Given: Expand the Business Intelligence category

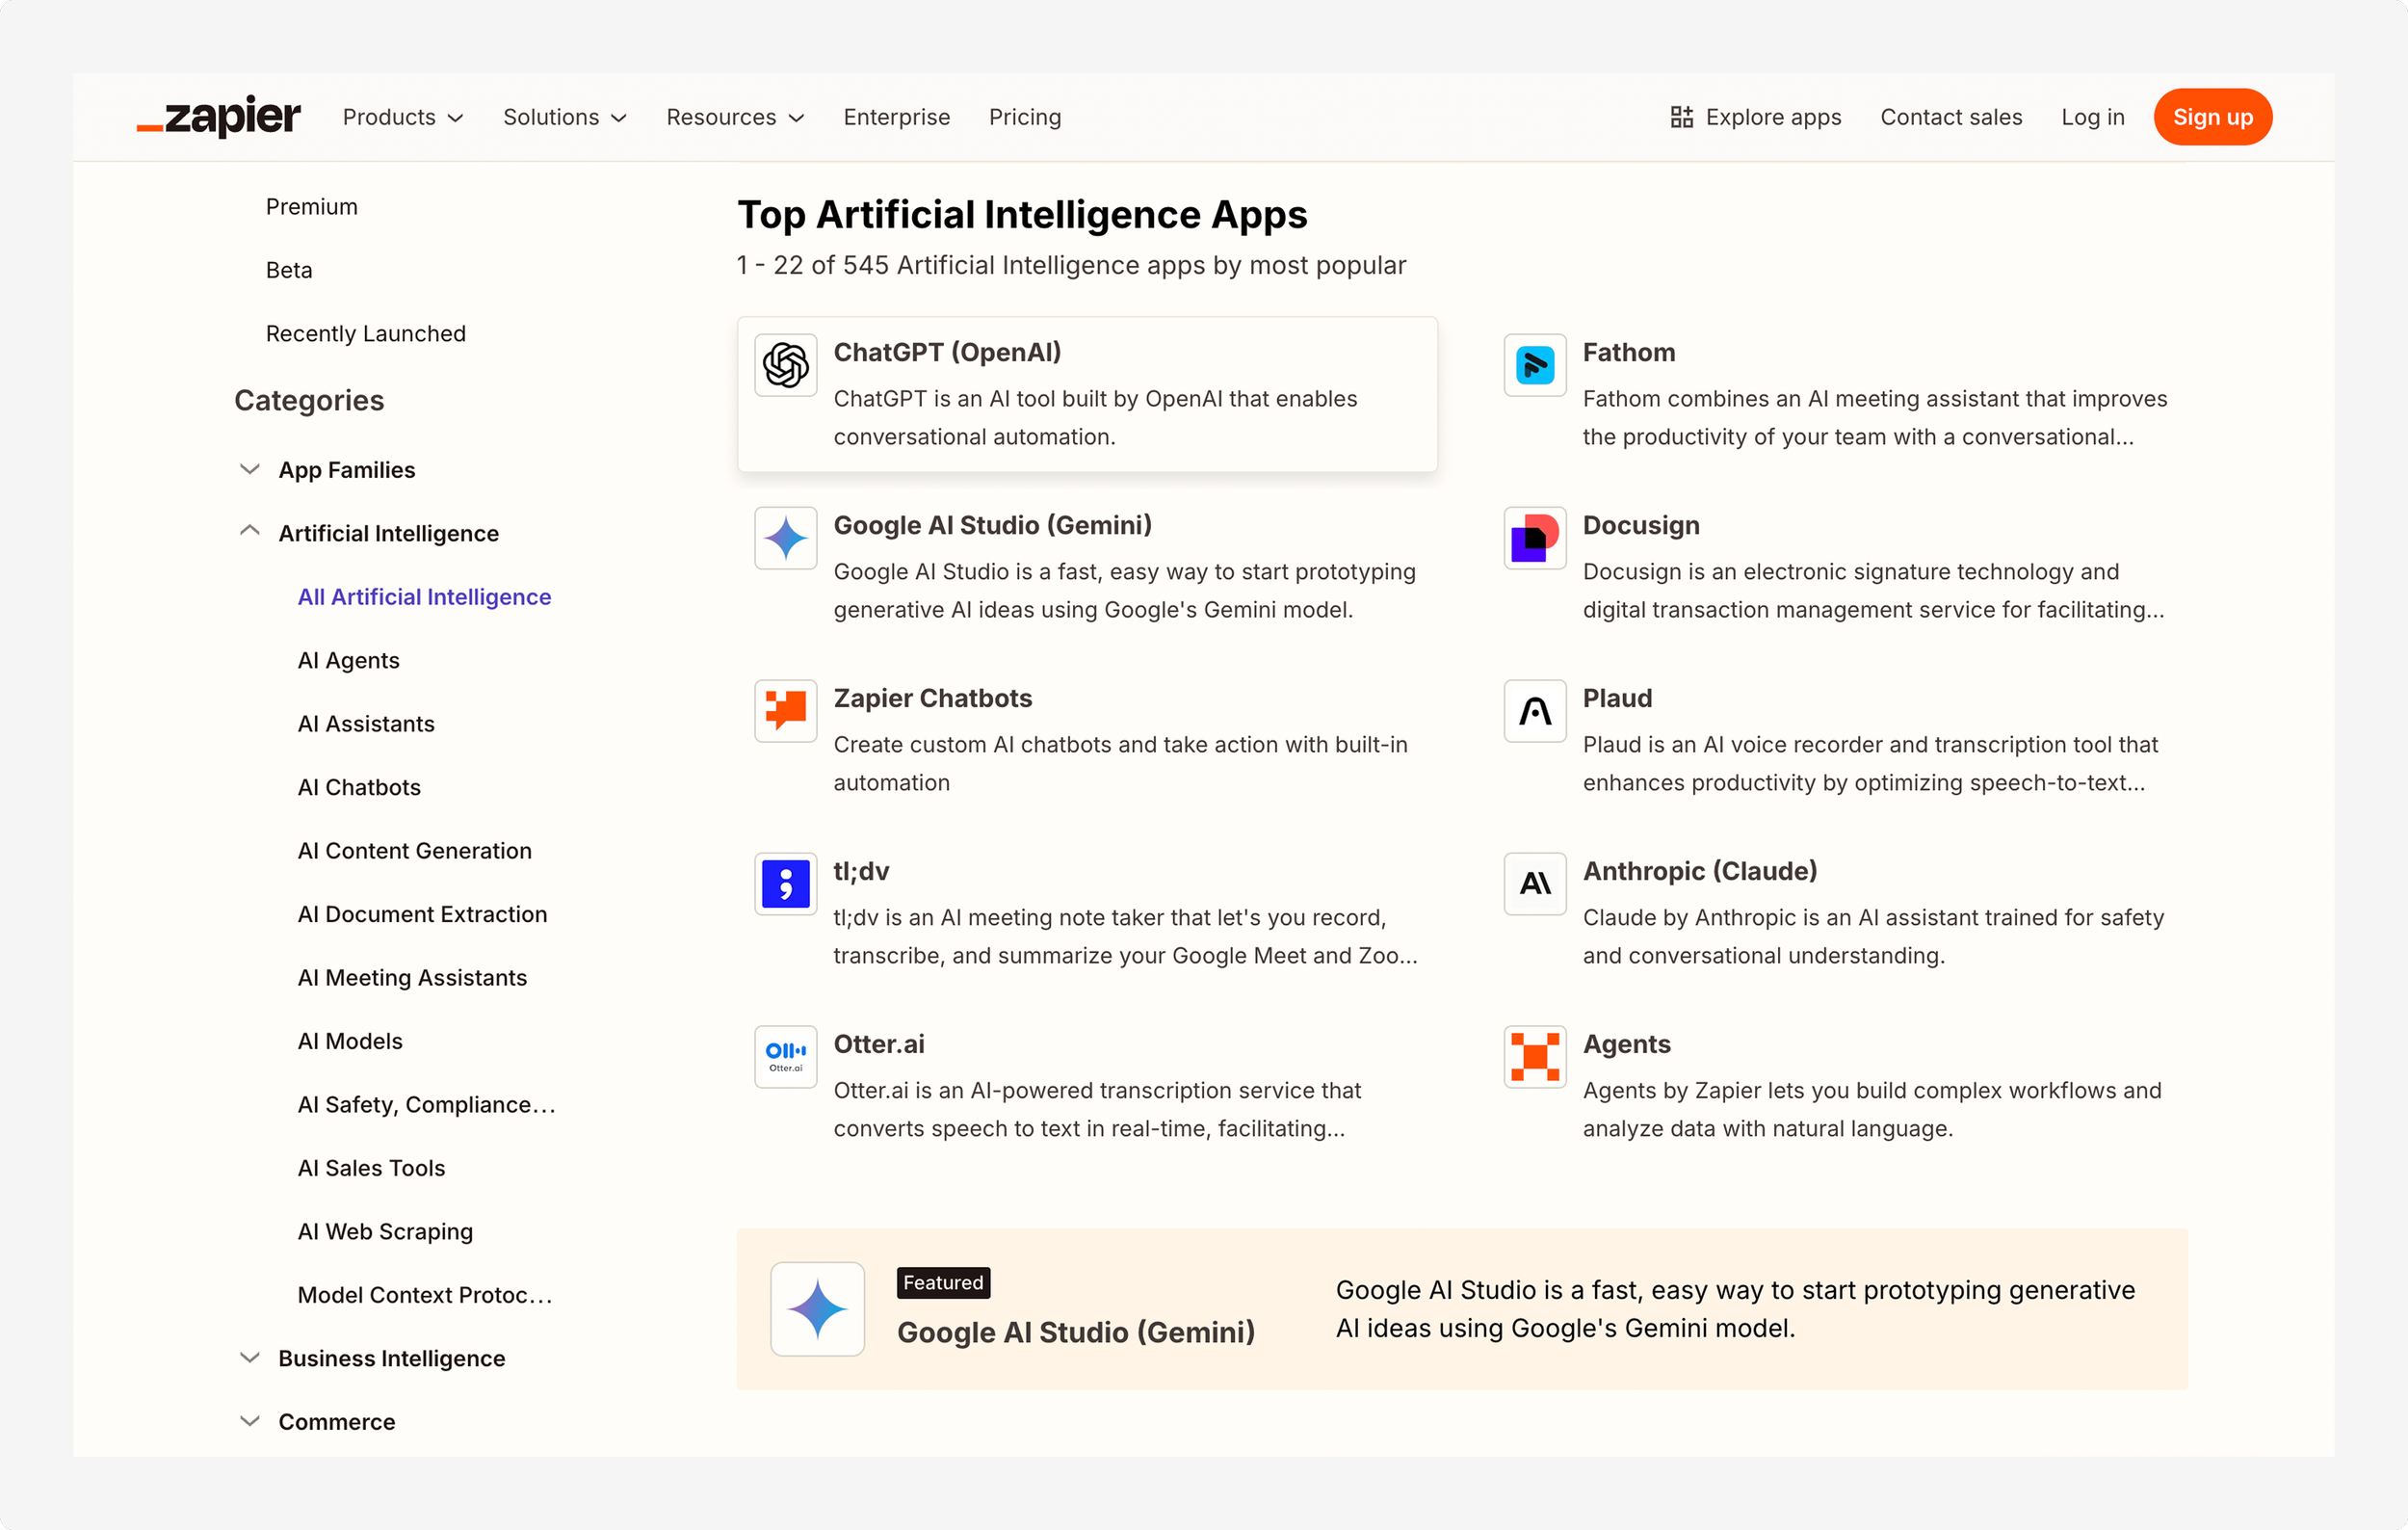Looking at the screenshot, I should (x=250, y=1358).
